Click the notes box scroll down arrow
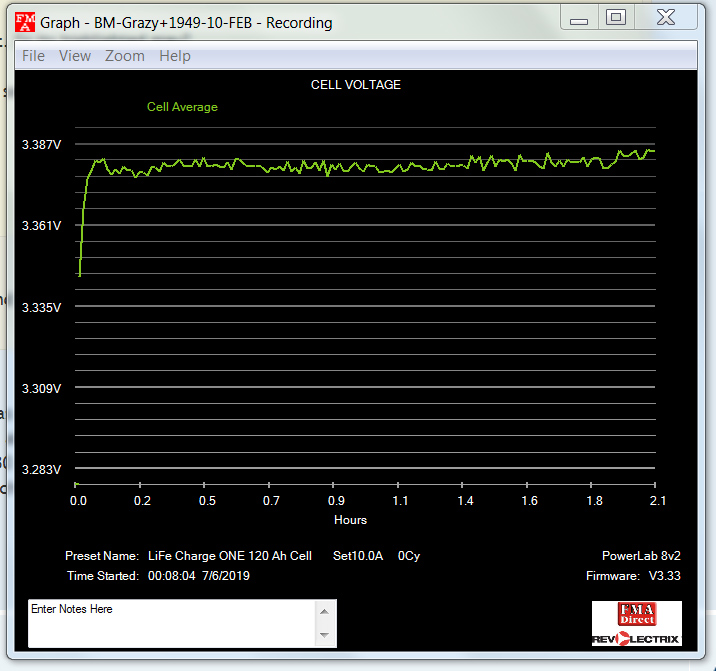 click(324, 636)
